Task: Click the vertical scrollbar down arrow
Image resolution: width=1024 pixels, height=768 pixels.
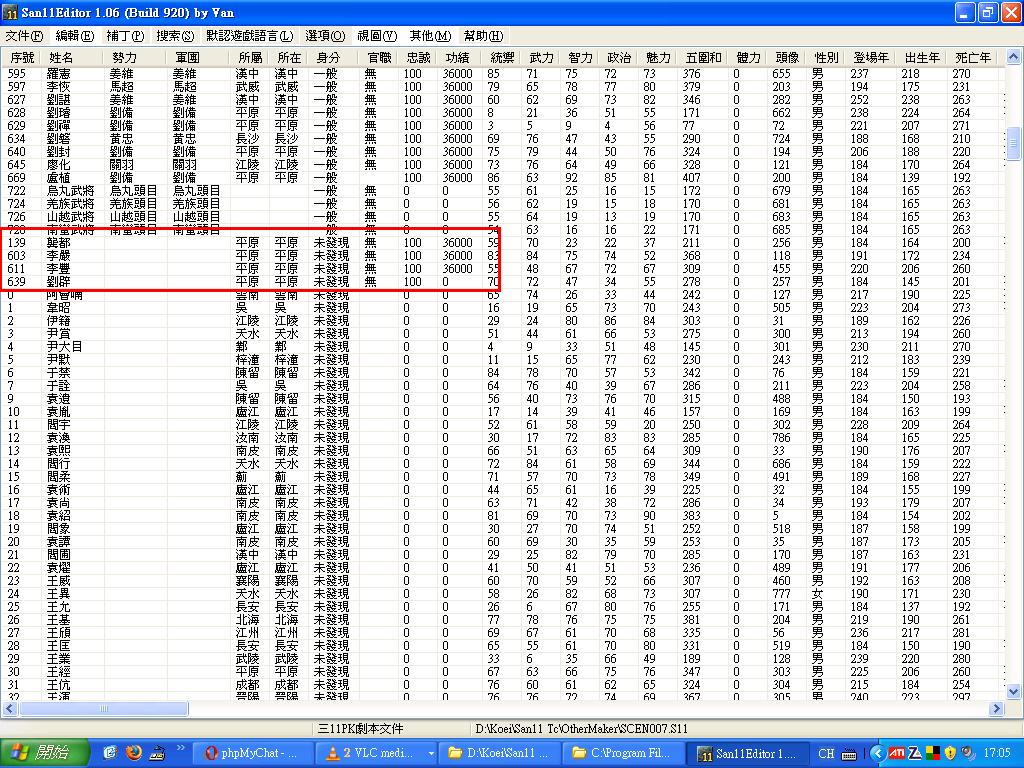Action: pyautogui.click(x=1014, y=695)
